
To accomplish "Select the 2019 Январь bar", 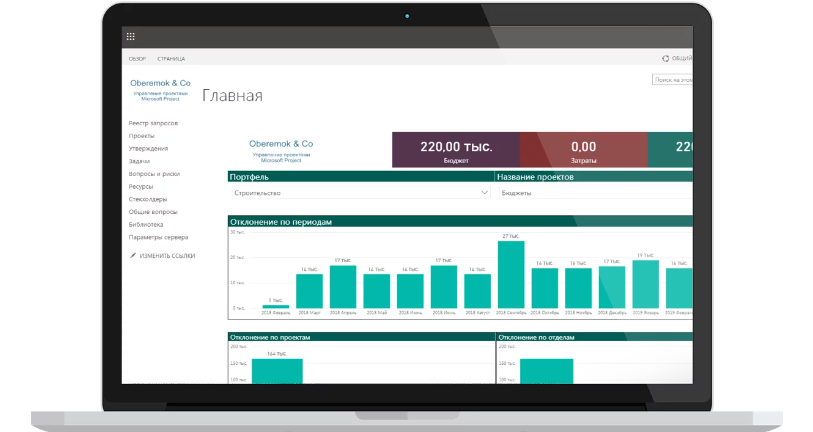I will point(646,285).
